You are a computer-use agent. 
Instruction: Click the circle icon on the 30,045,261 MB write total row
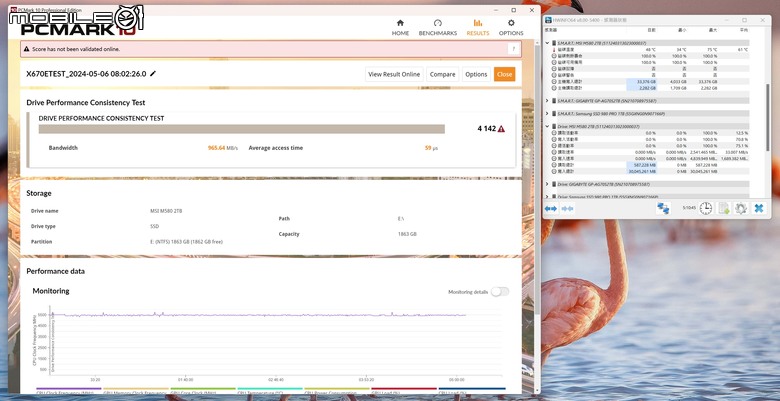click(x=554, y=171)
